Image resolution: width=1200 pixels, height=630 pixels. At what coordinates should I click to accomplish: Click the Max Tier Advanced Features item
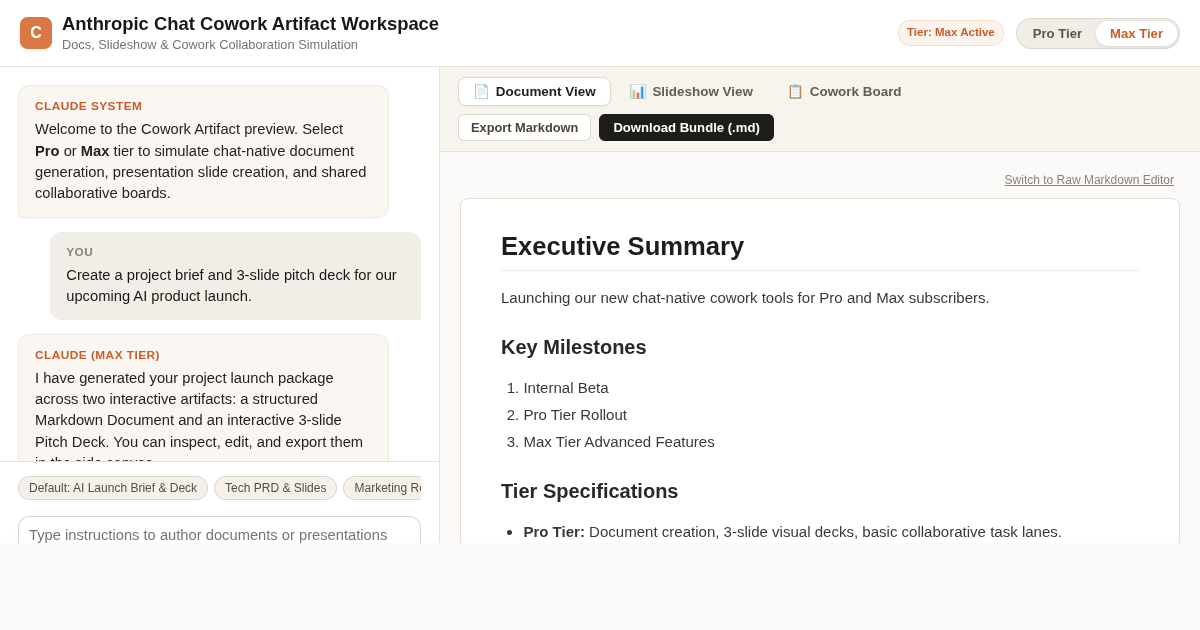pos(618,442)
